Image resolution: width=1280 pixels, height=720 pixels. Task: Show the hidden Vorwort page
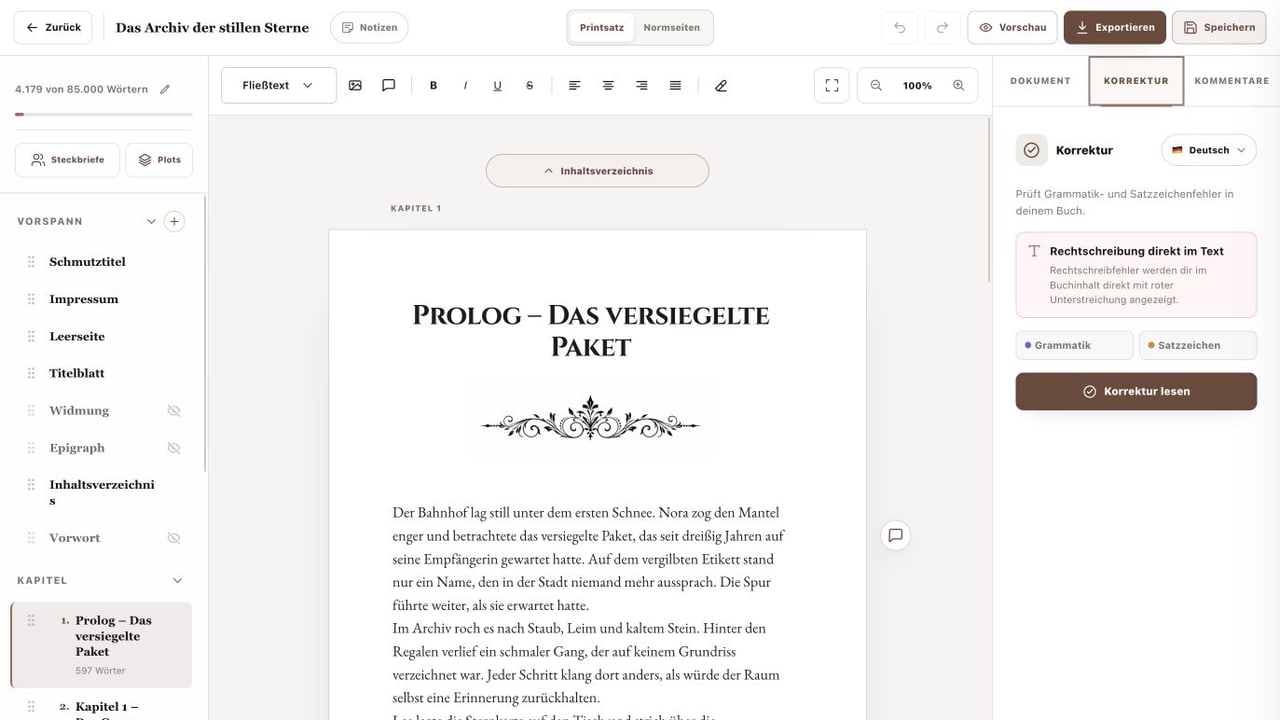click(x=173, y=538)
